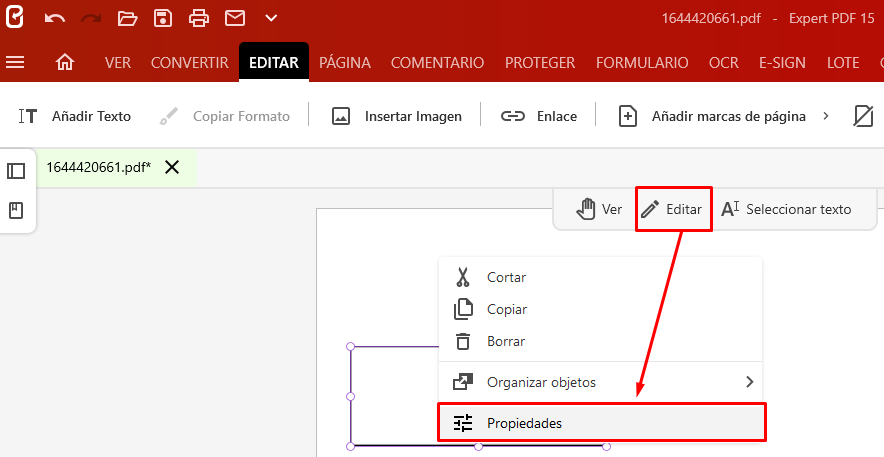The height and width of the screenshot is (457, 884).
Task: Choose Copiar from context menu
Action: click(600, 309)
